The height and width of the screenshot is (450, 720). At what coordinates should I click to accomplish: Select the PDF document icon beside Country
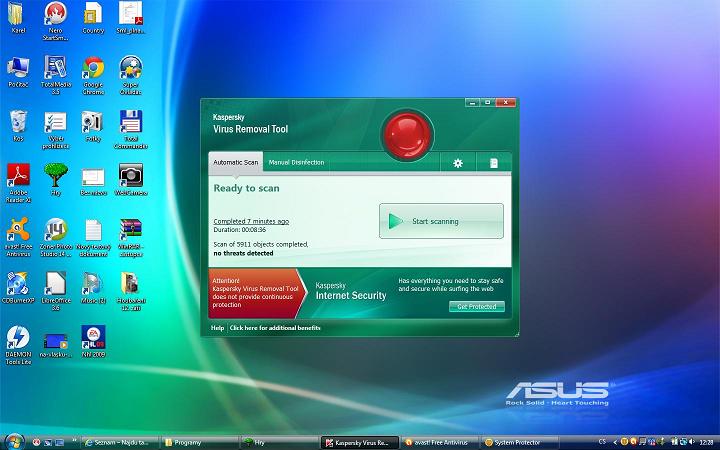(x=131, y=18)
